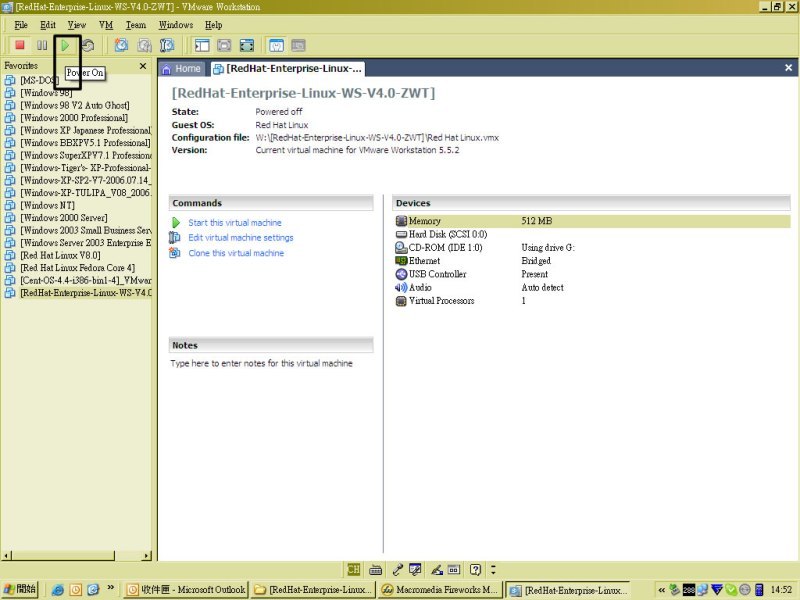Image resolution: width=800 pixels, height=600 pixels.
Task: Switch to Macromedia Fireworks taskbar item
Action: click(440, 590)
